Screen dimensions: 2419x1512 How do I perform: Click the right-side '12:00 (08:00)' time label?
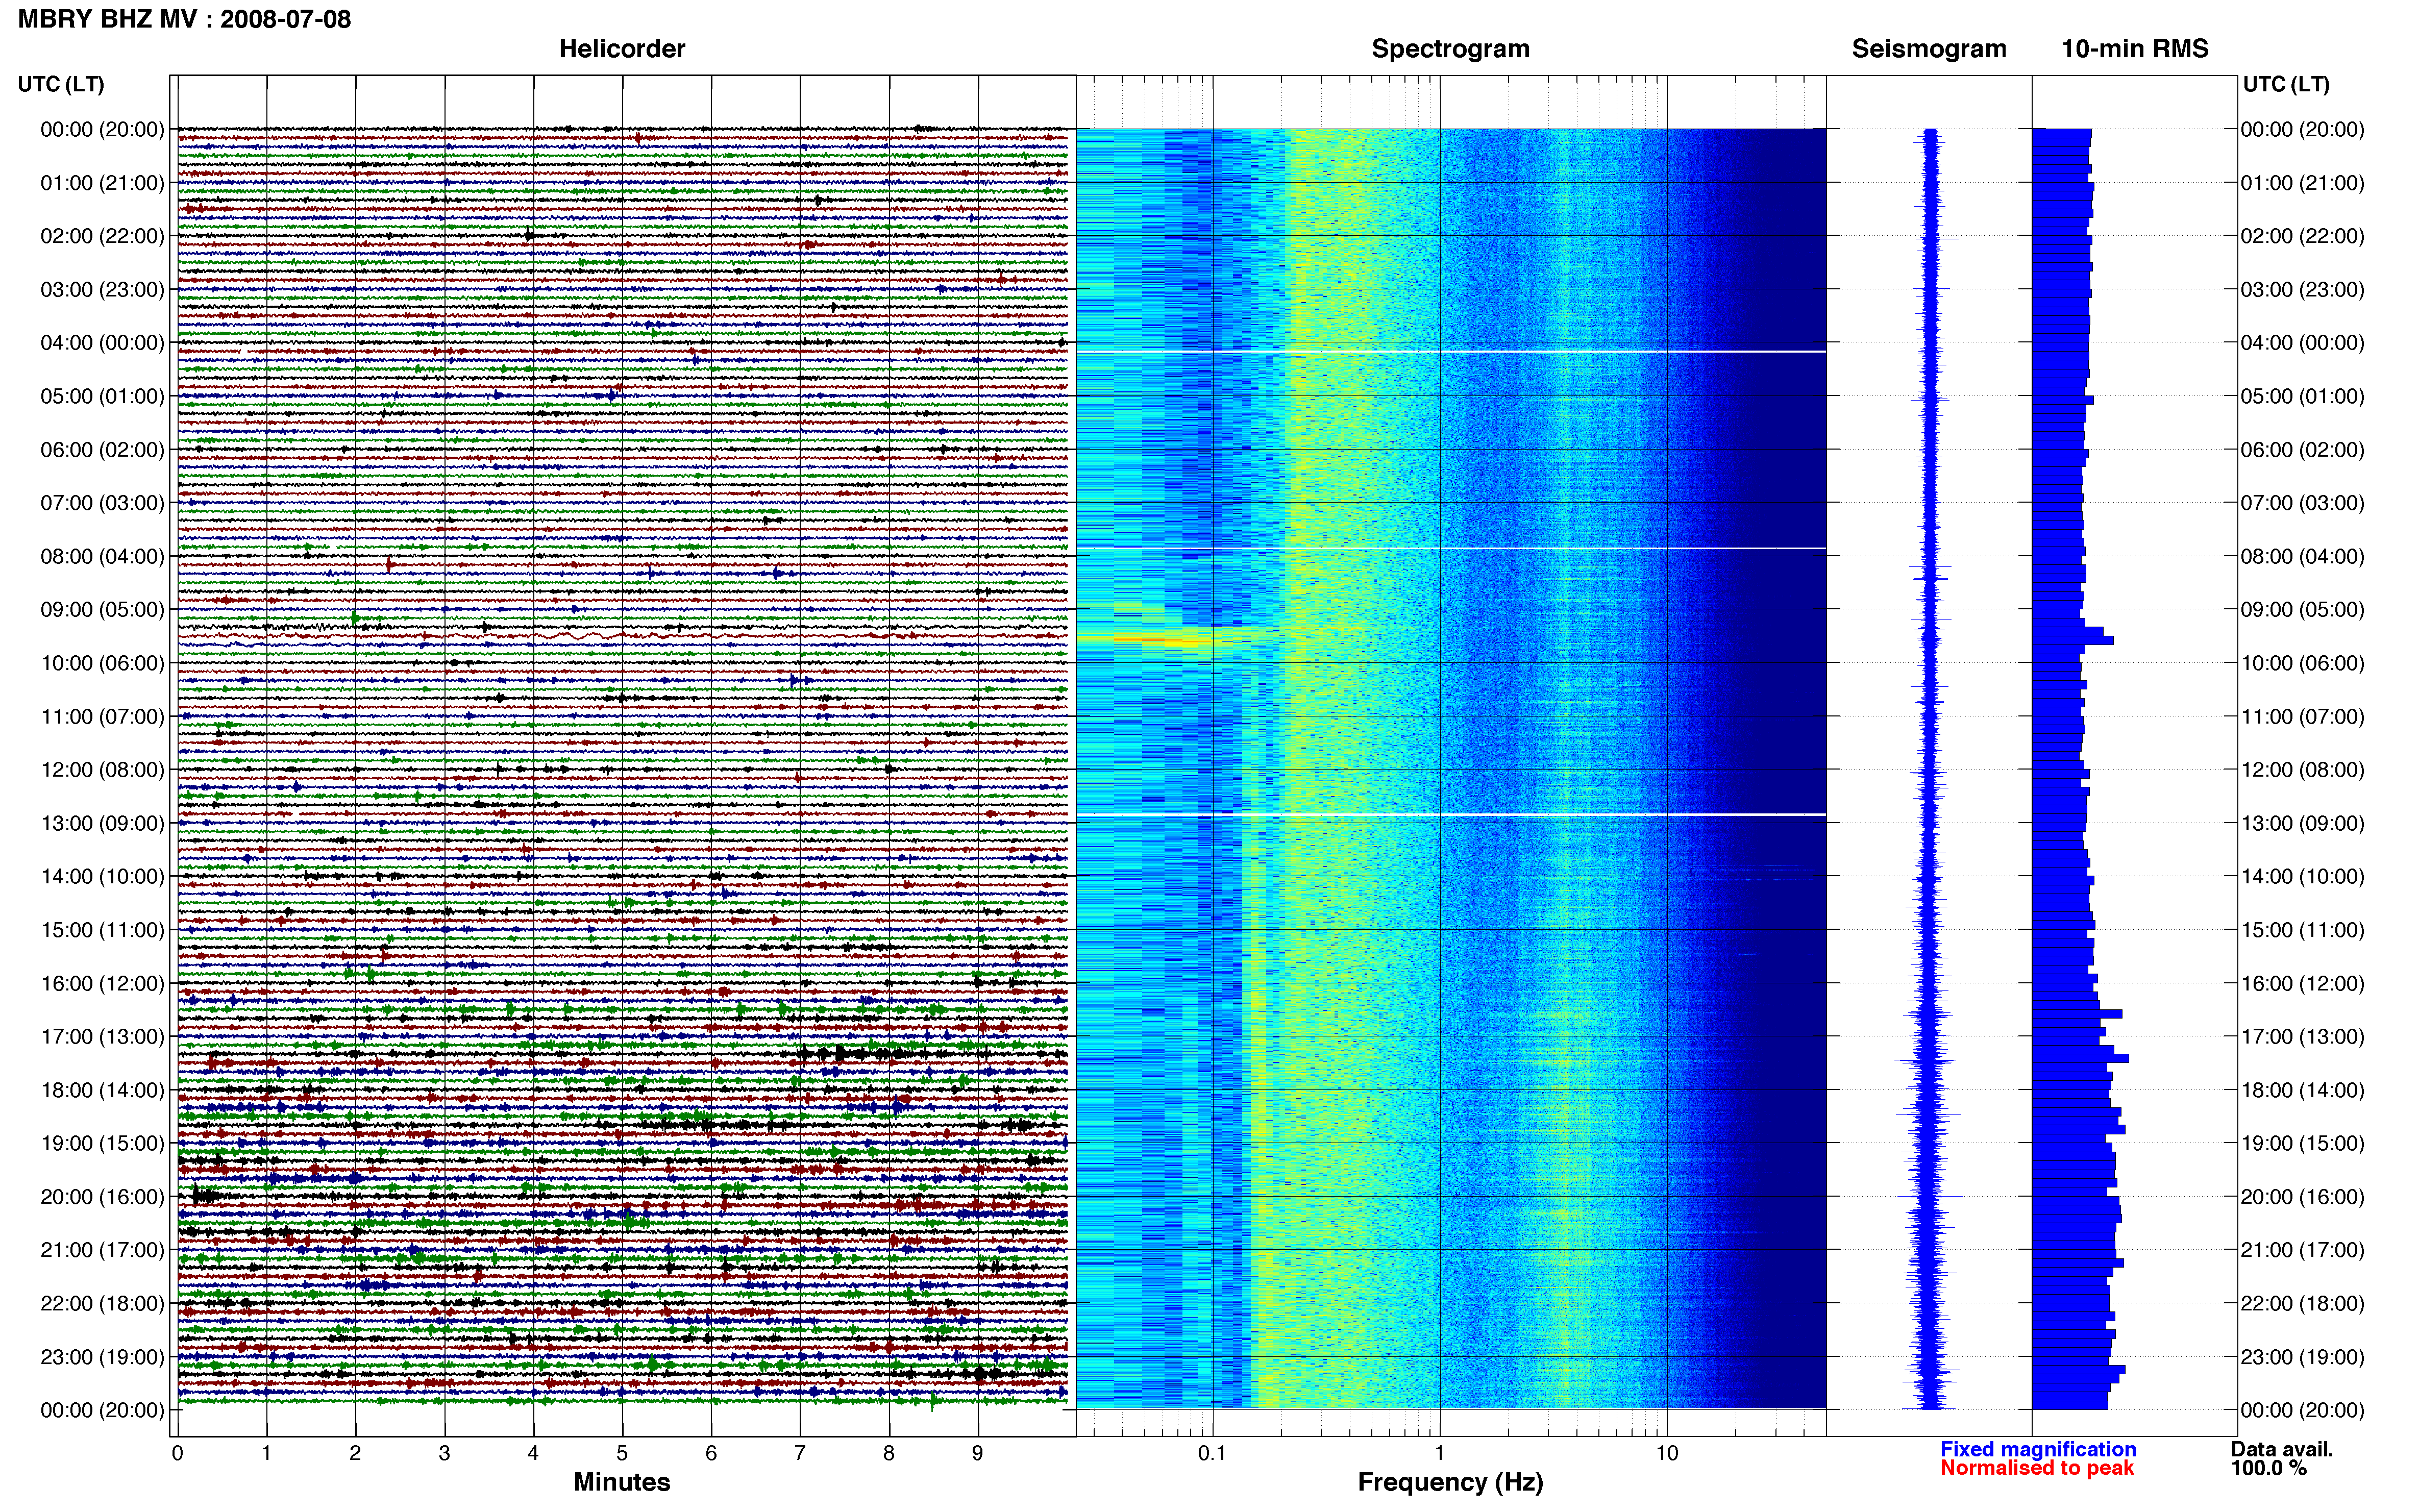tap(2302, 770)
